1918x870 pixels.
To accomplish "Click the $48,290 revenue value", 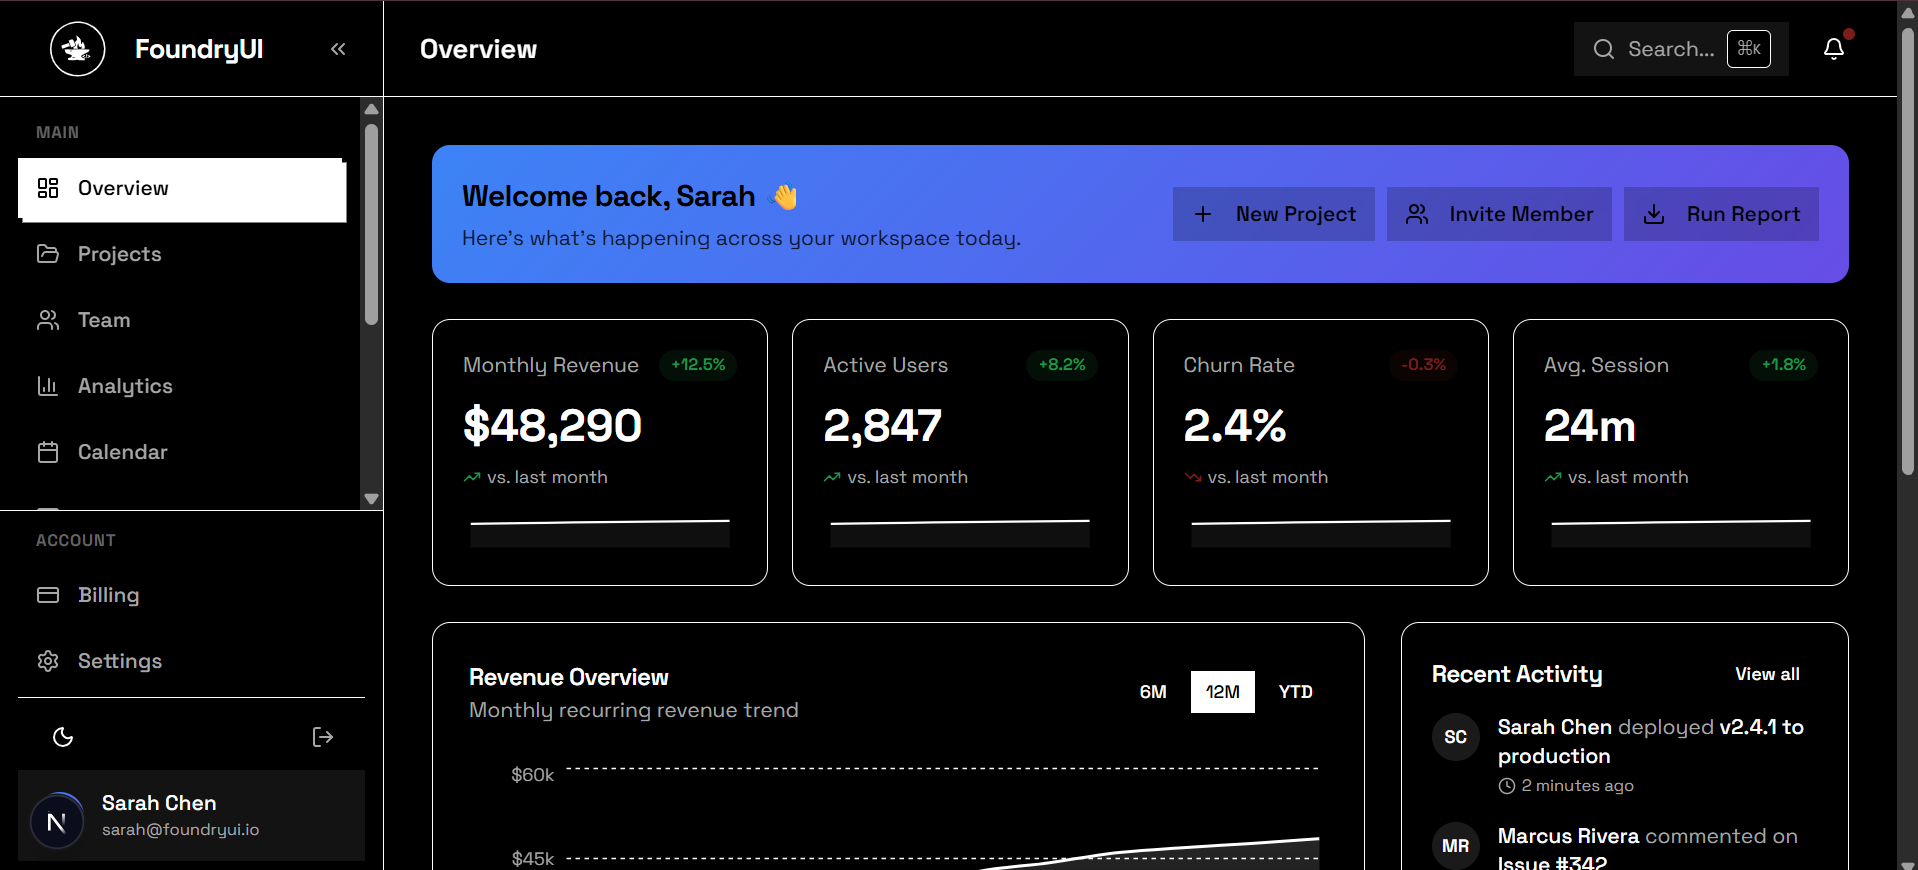I will tap(552, 426).
